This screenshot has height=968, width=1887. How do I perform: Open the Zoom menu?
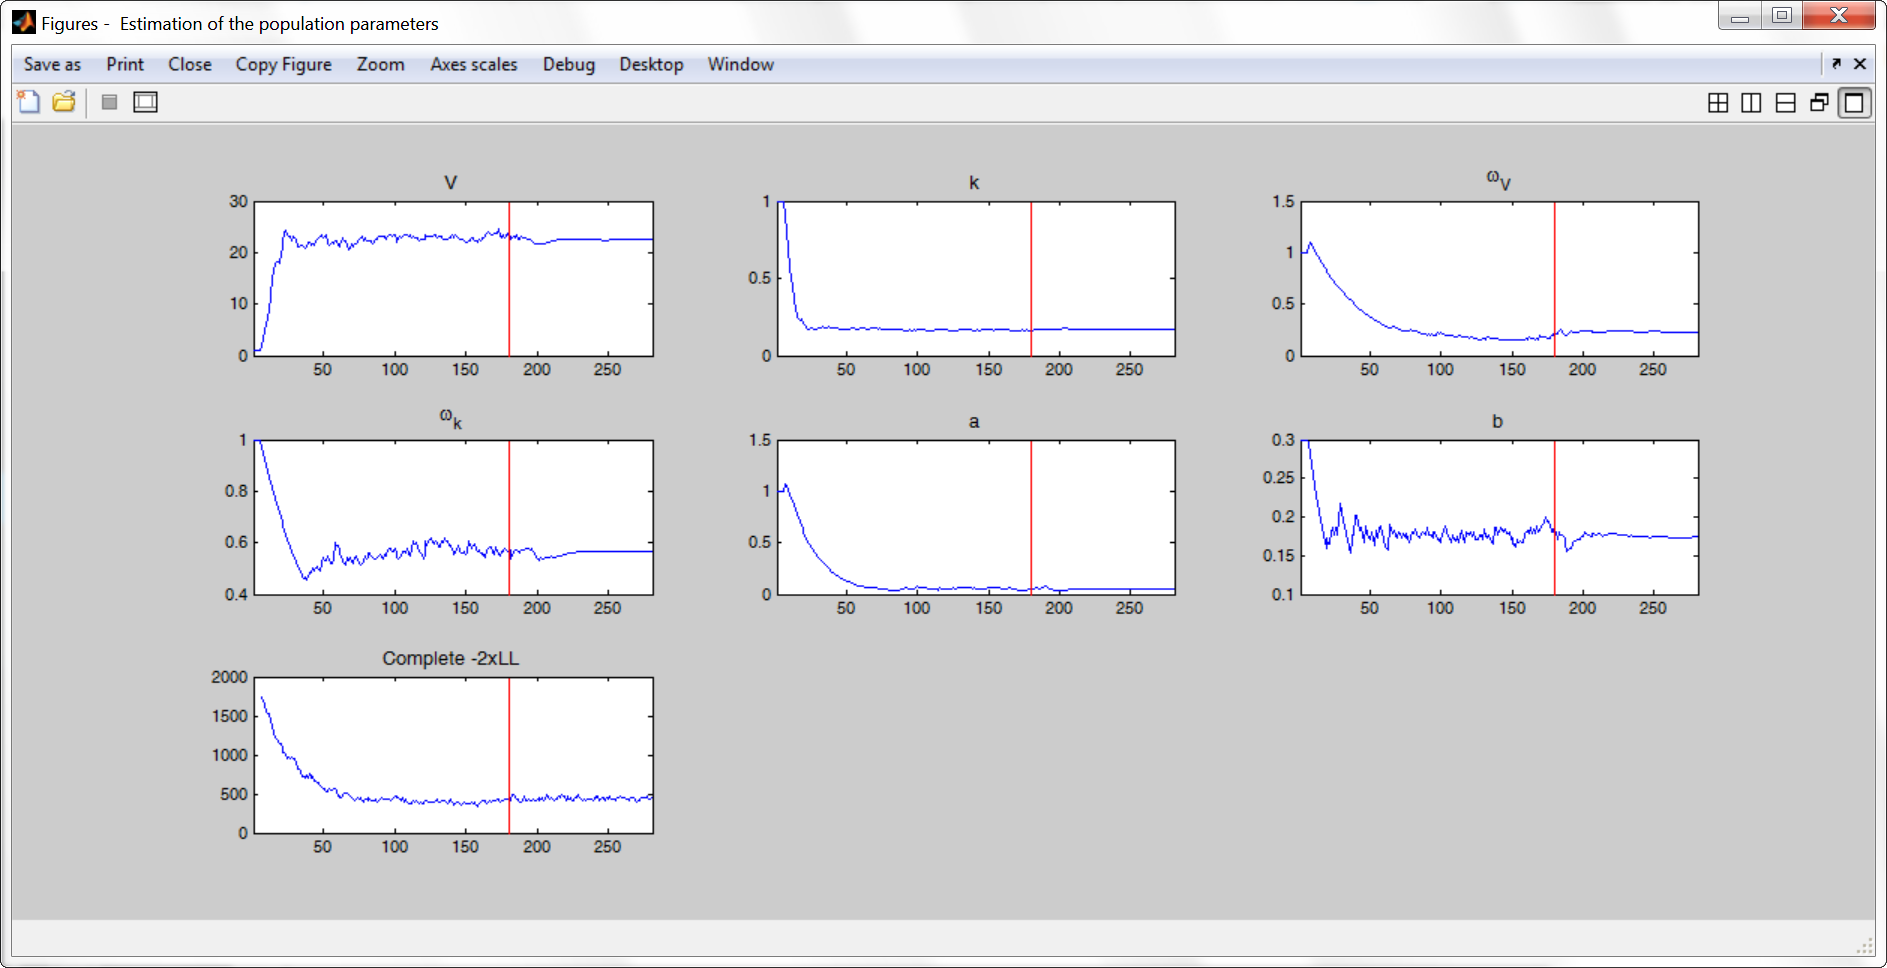tap(380, 64)
